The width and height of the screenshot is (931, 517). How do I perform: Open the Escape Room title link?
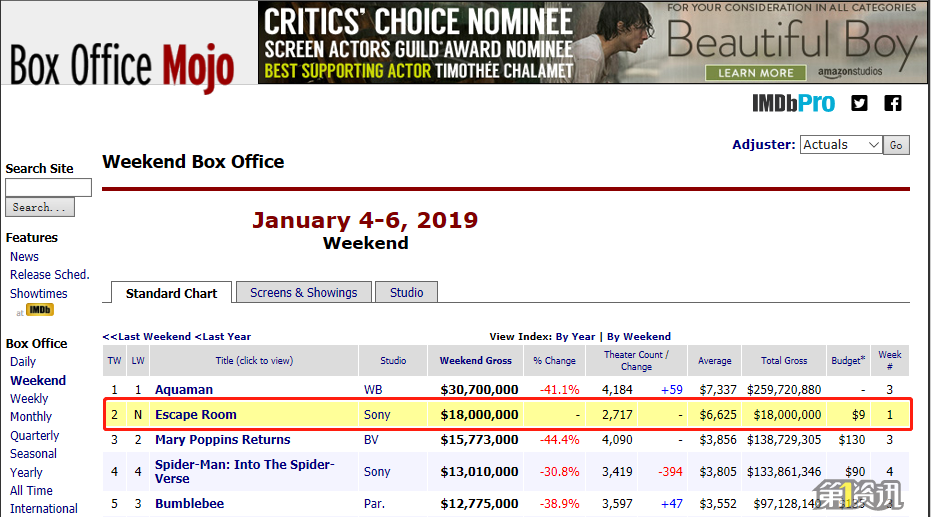pyautogui.click(x=196, y=415)
